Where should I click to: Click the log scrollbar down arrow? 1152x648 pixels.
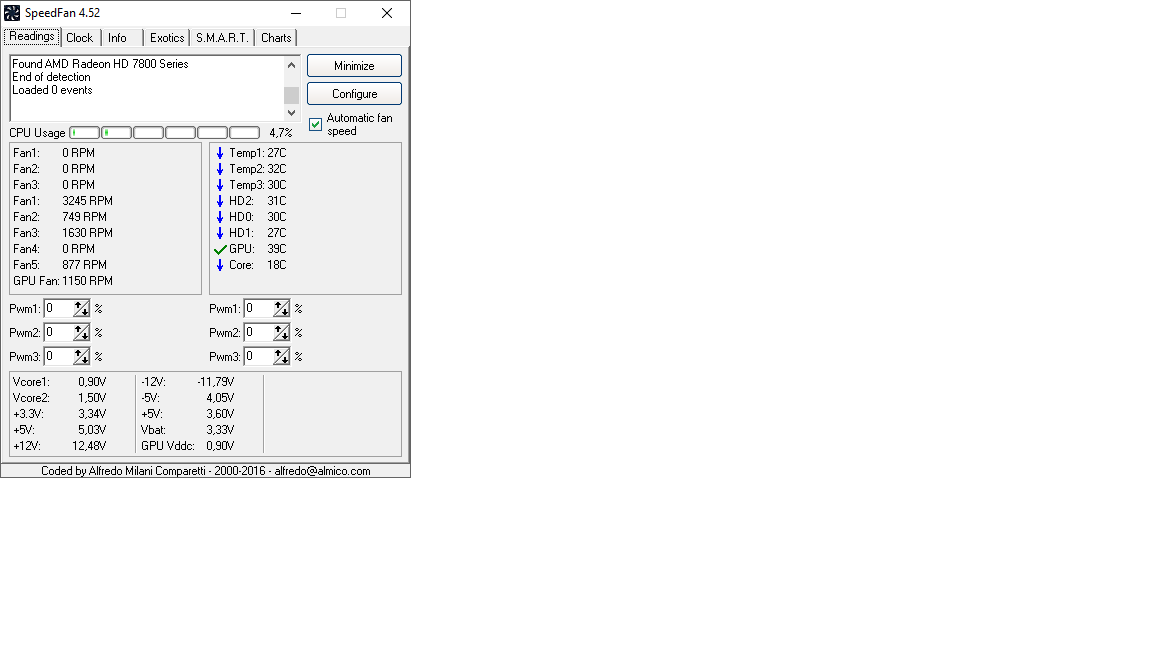tap(292, 112)
